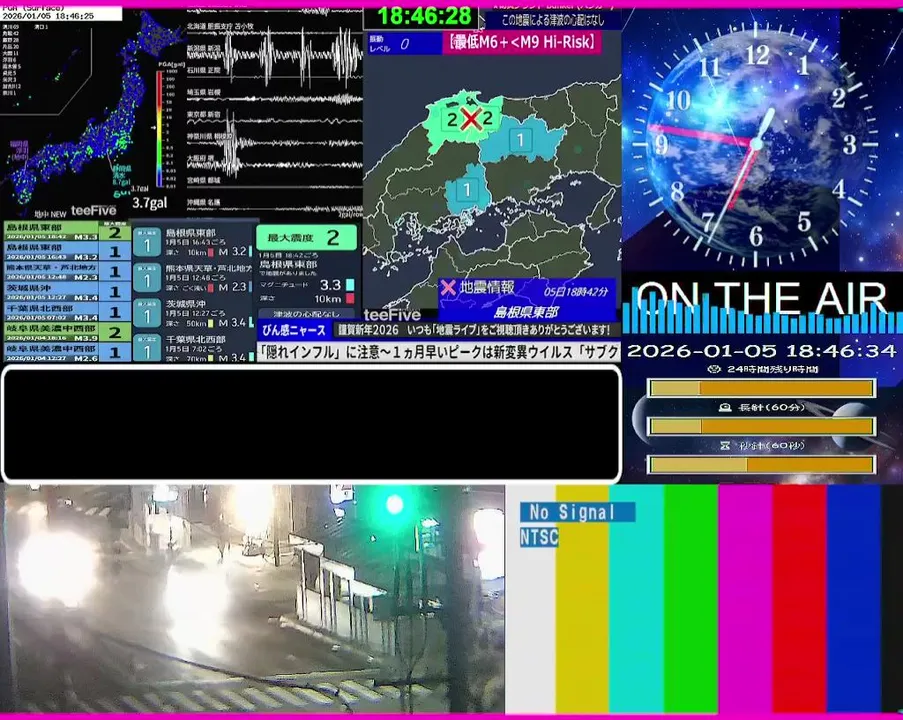
Task: Click the red epicenter X marker on the map
Action: [x=471, y=119]
